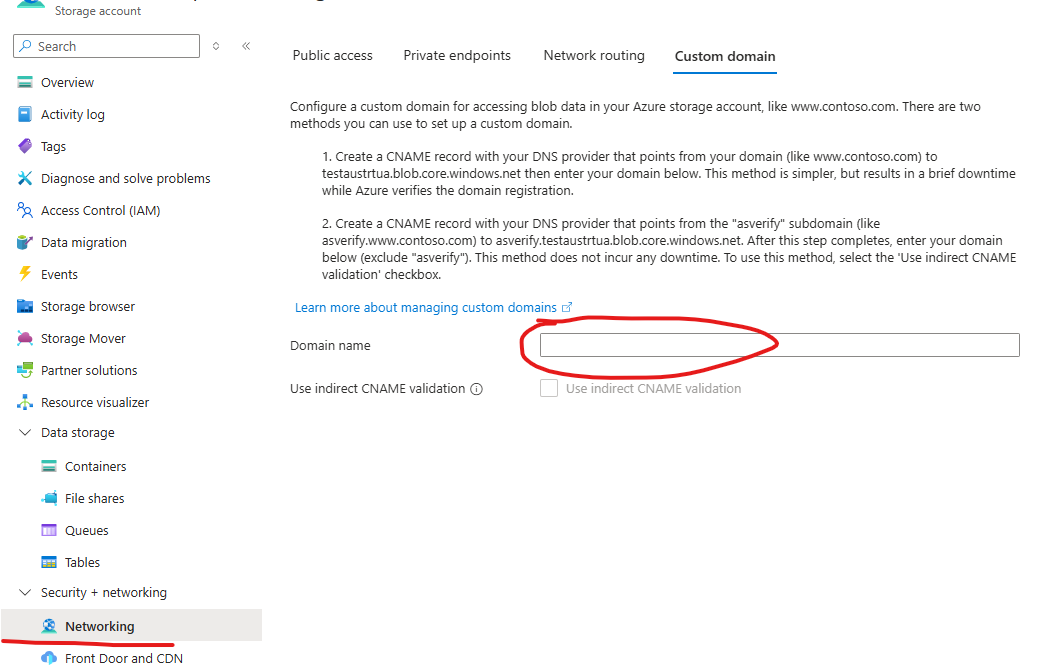The height and width of the screenshot is (665, 1052).
Task: Switch to the Private endpoints tab
Action: point(457,55)
